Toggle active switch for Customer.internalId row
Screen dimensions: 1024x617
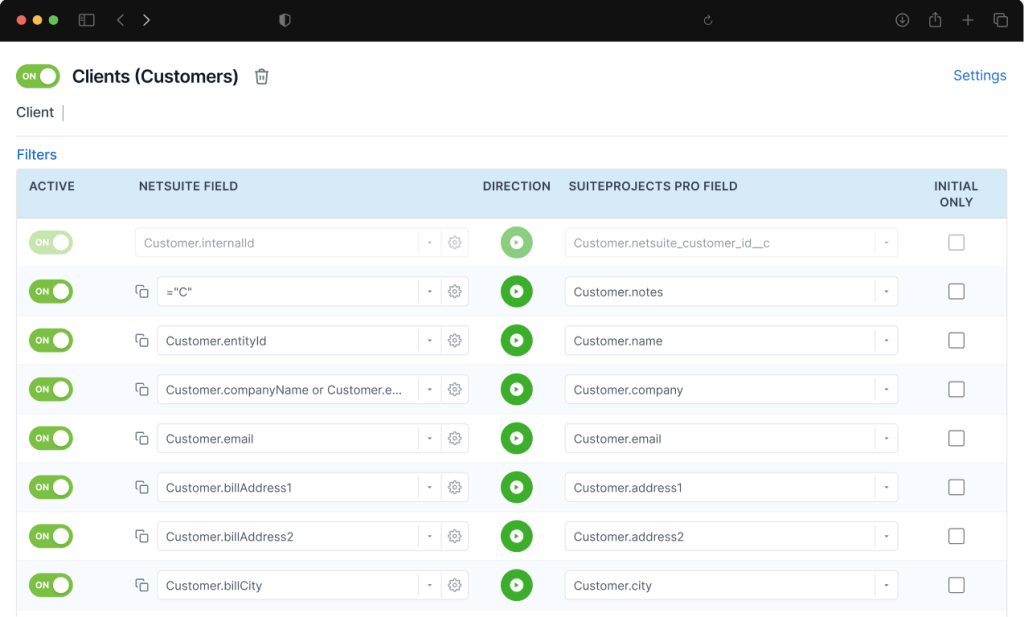pos(51,242)
